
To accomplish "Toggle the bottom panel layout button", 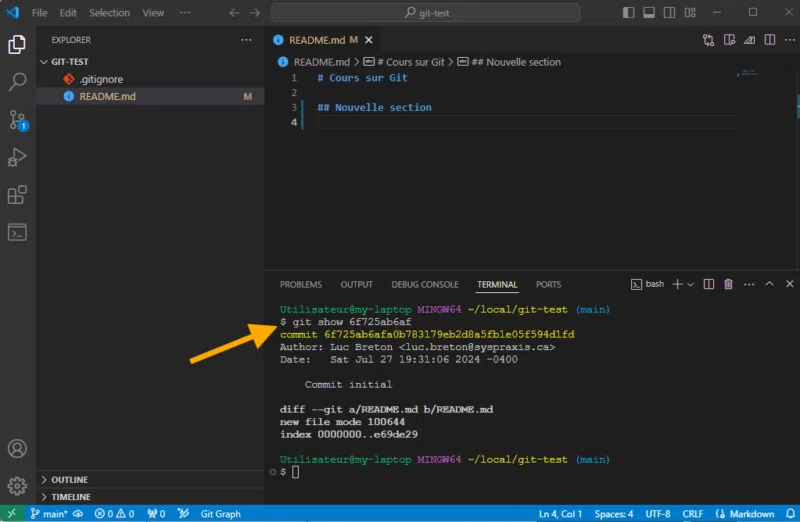I will point(647,13).
